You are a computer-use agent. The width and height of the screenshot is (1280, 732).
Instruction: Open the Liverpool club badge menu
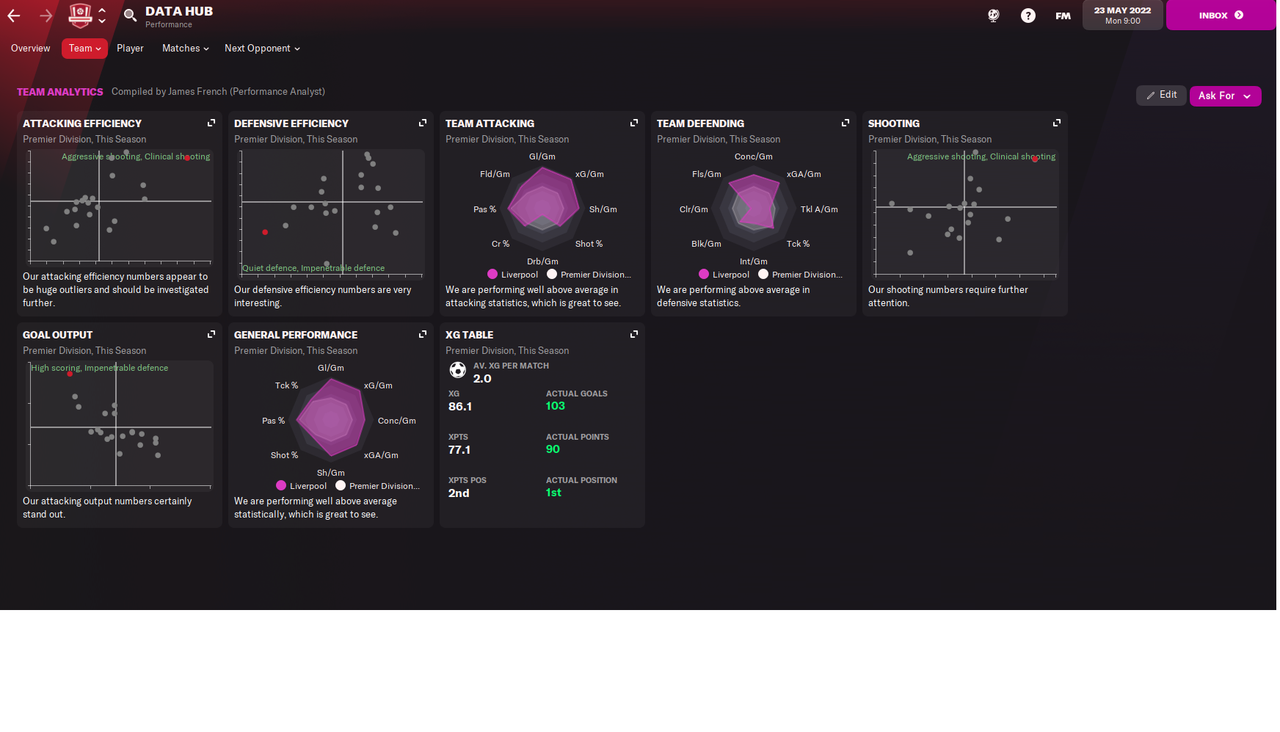pyautogui.click(x=80, y=15)
